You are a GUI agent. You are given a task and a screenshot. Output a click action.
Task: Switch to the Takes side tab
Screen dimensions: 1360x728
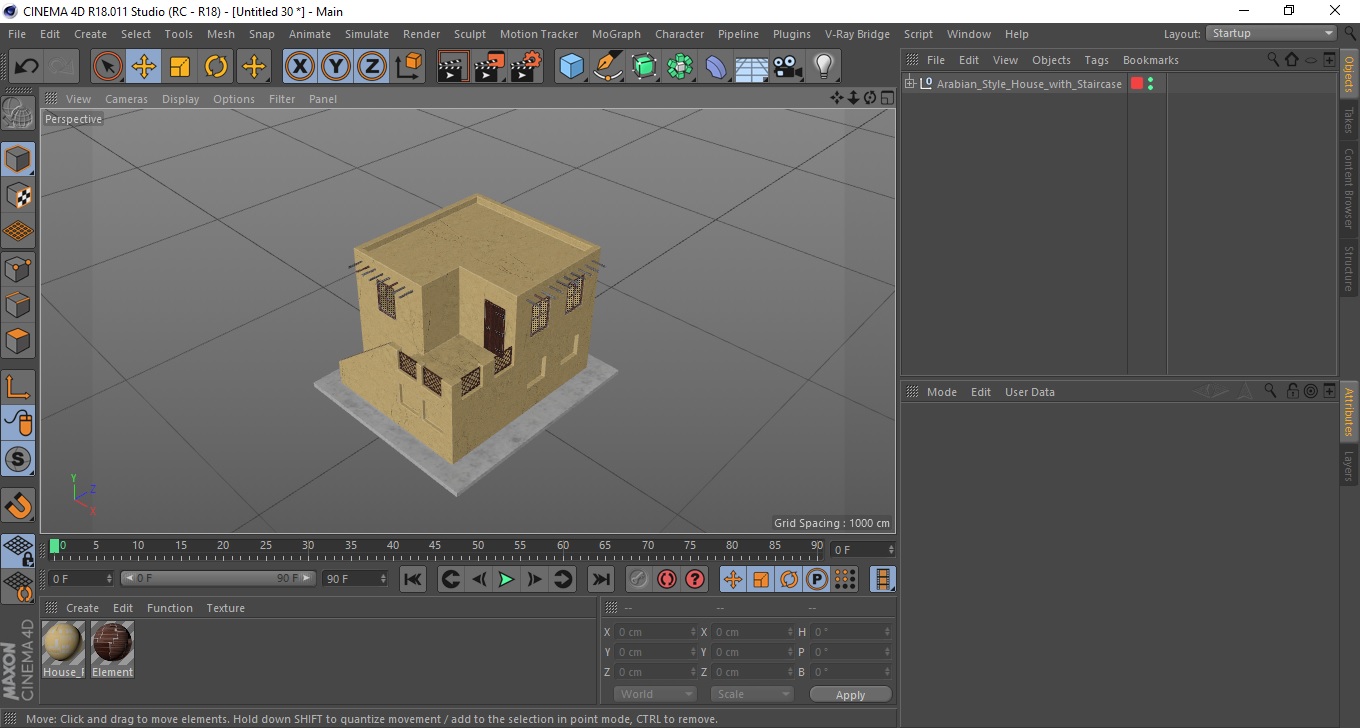[x=1349, y=119]
